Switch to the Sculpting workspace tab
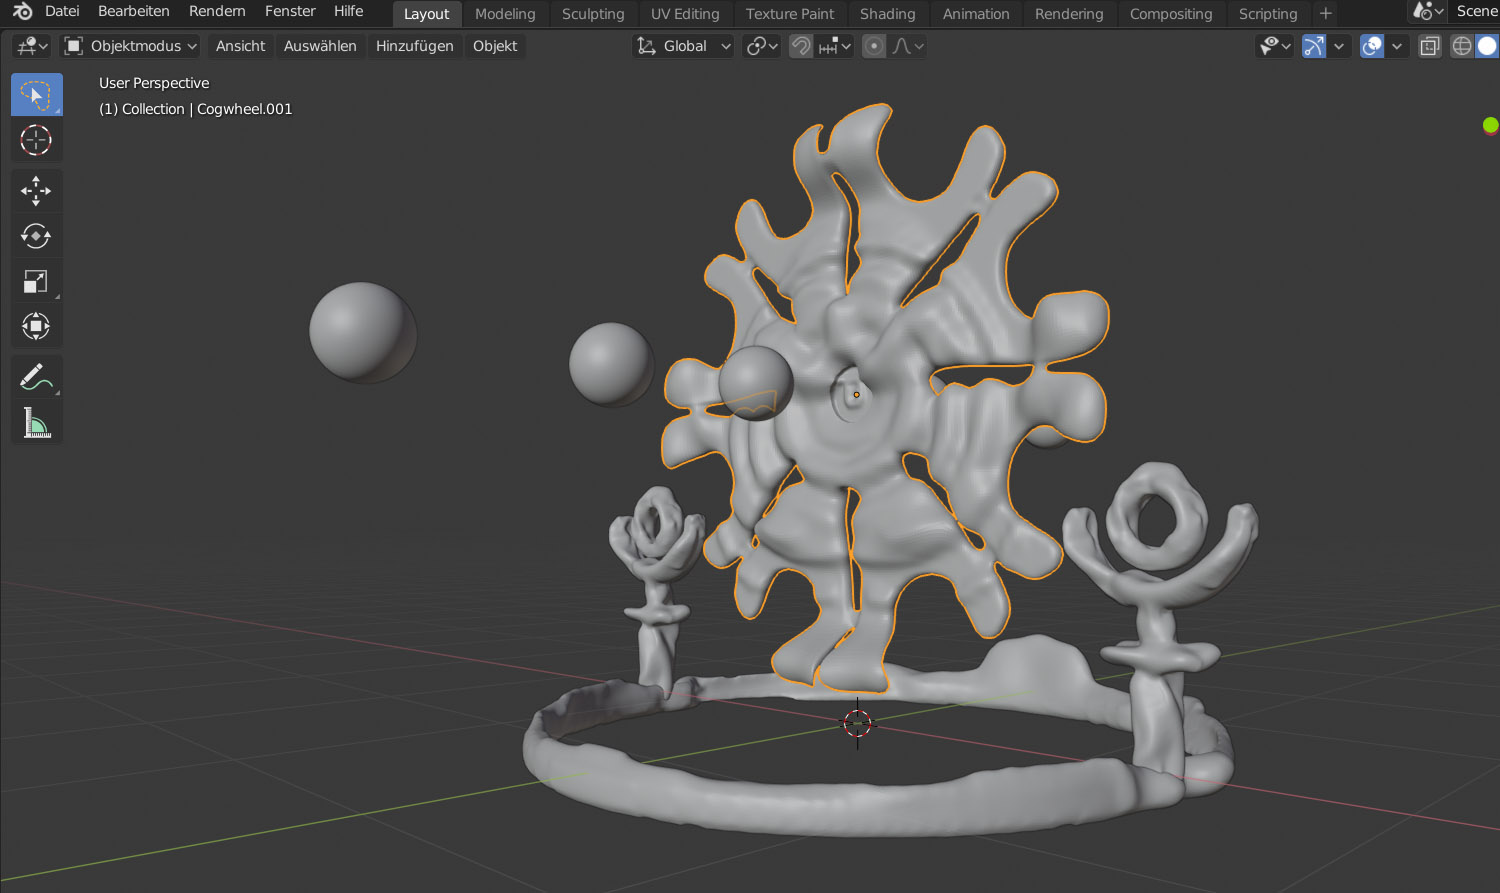This screenshot has width=1500, height=893. 593,14
